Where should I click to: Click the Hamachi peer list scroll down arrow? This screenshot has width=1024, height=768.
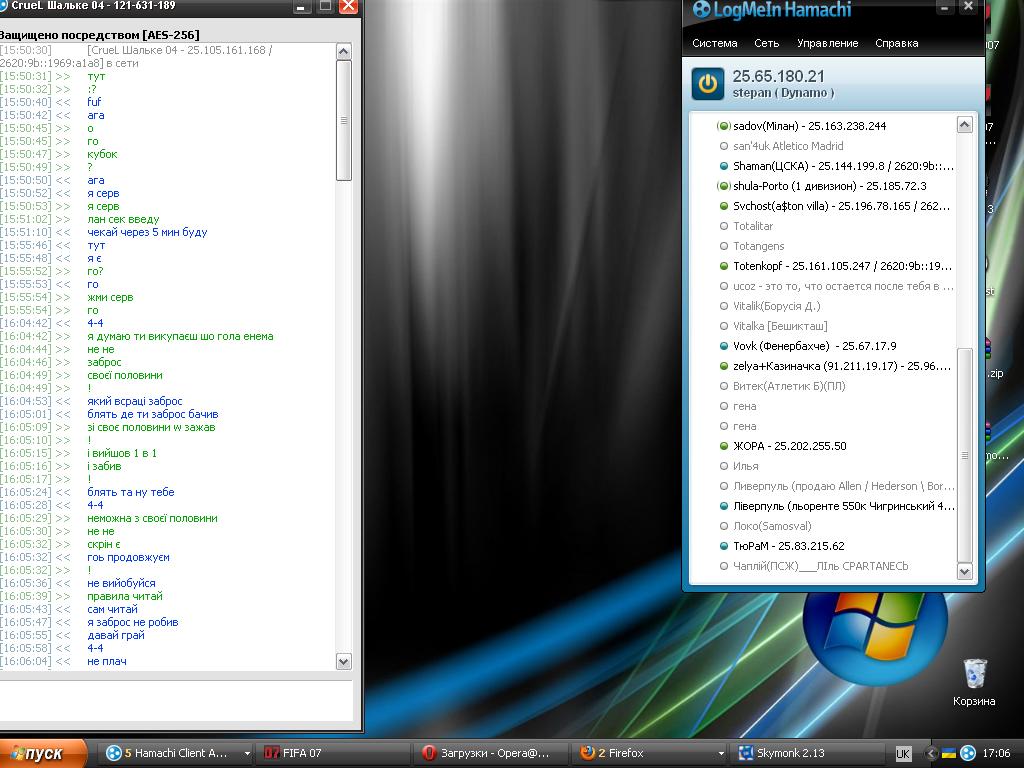click(965, 571)
